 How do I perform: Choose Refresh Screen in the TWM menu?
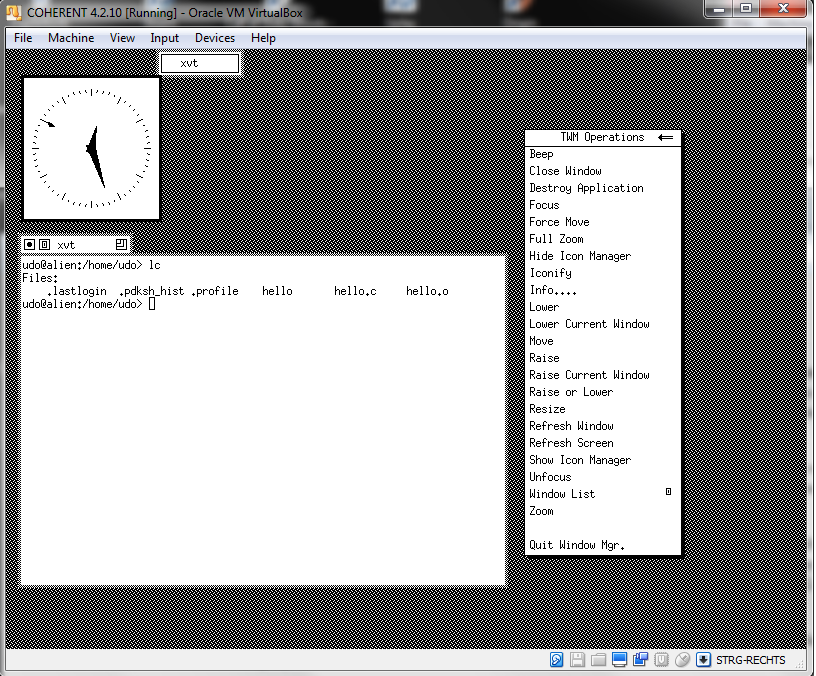coord(571,443)
